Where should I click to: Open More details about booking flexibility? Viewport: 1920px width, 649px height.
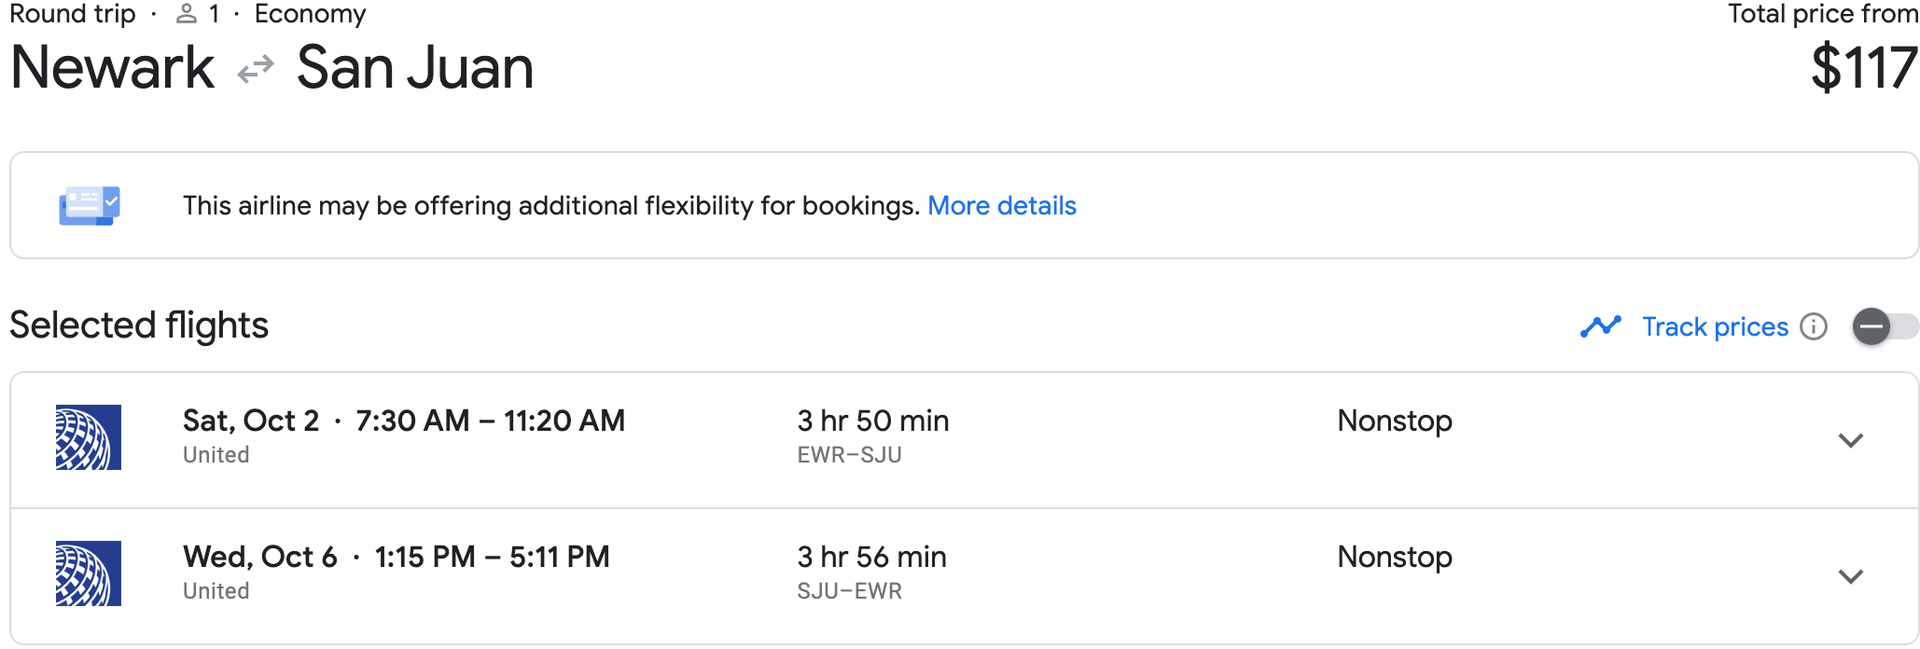point(1002,205)
